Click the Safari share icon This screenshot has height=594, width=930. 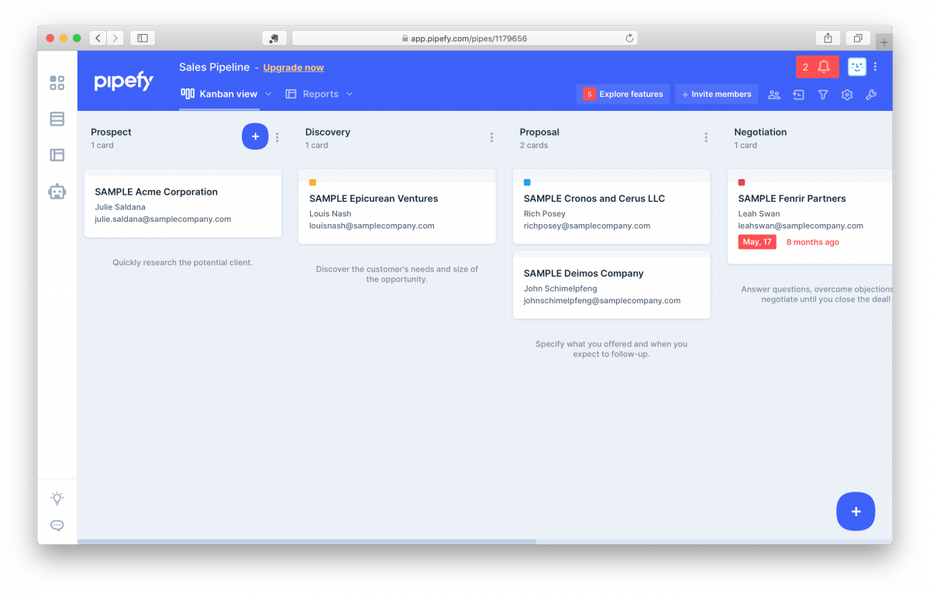click(828, 38)
